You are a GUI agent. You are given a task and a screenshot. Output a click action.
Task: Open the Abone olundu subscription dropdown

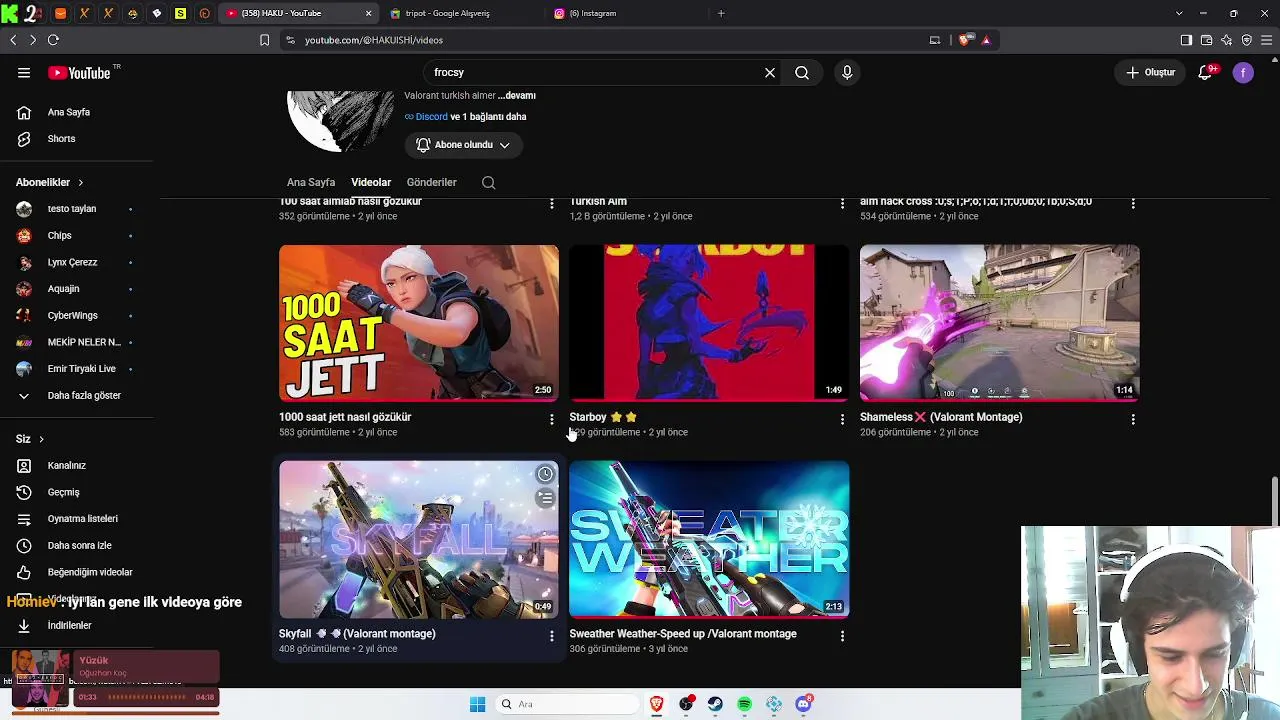coord(463,145)
